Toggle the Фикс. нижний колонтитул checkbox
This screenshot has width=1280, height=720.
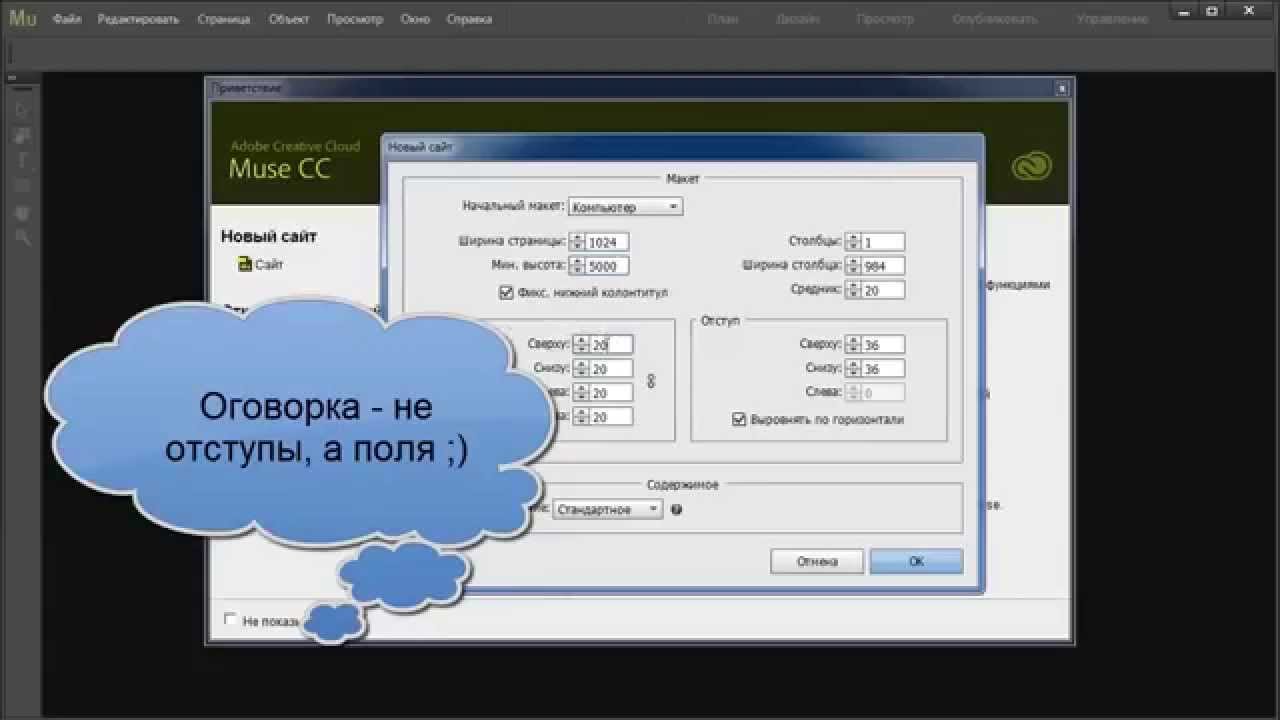pyautogui.click(x=505, y=293)
